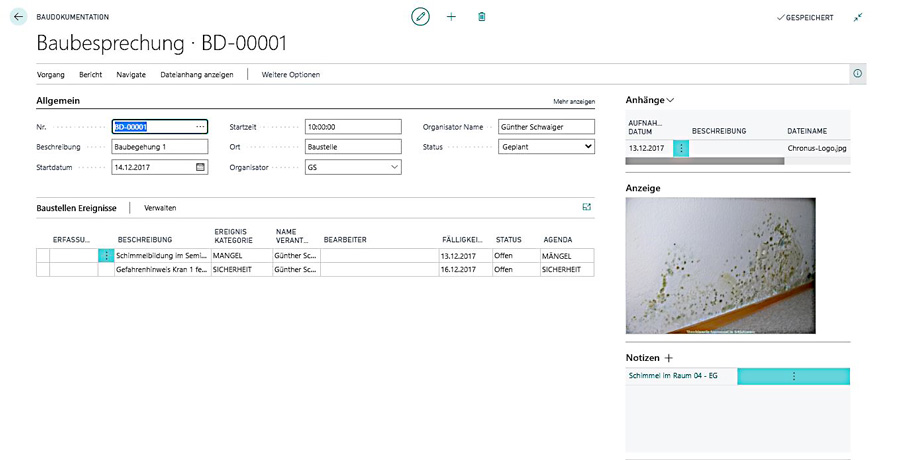
Task: Open the Bericht menu
Action: 91,75
